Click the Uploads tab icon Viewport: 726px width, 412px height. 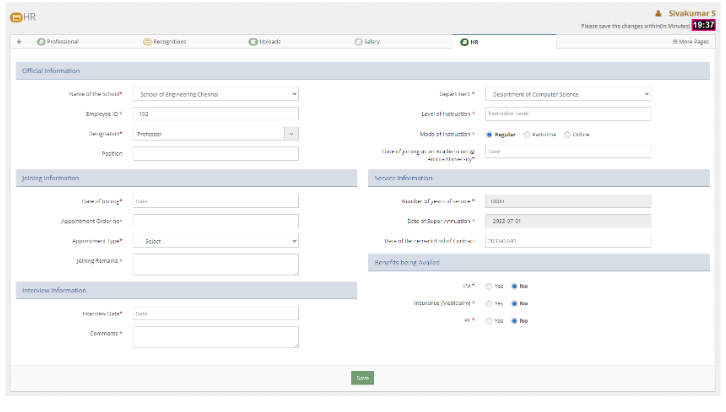253,41
